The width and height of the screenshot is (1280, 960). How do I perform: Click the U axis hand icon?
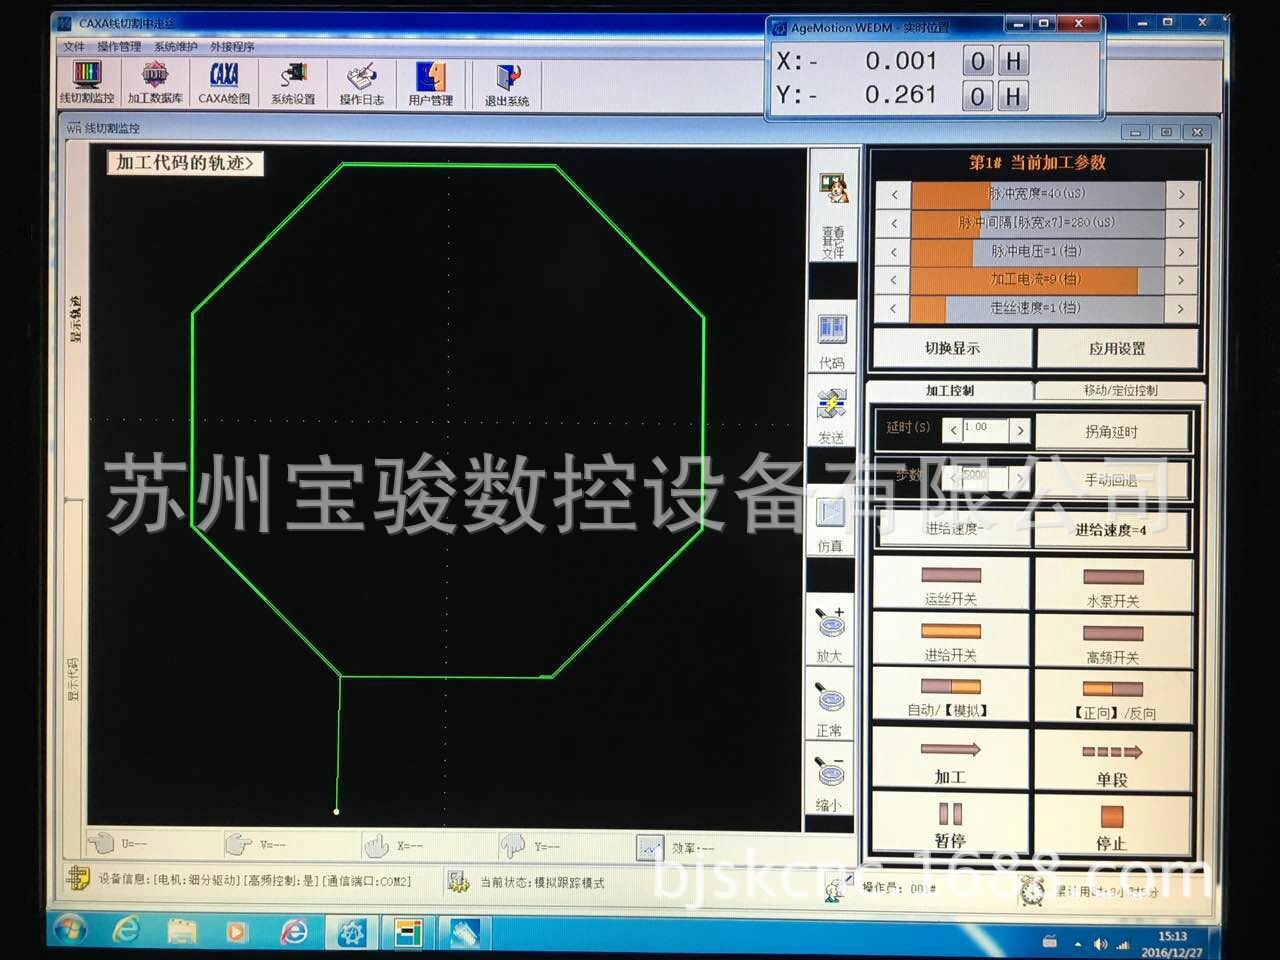tap(101, 843)
